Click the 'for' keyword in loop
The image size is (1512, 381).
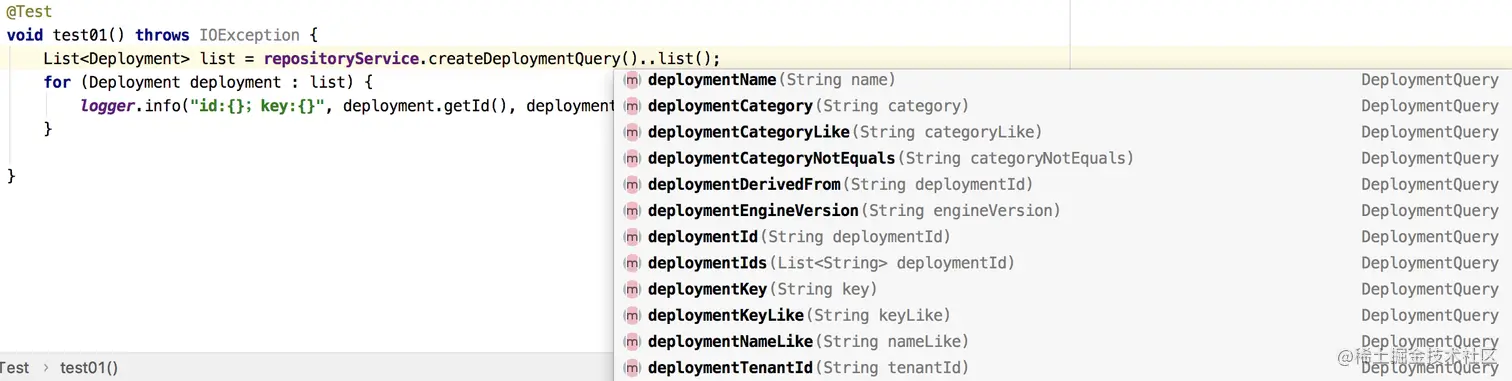click(57, 82)
